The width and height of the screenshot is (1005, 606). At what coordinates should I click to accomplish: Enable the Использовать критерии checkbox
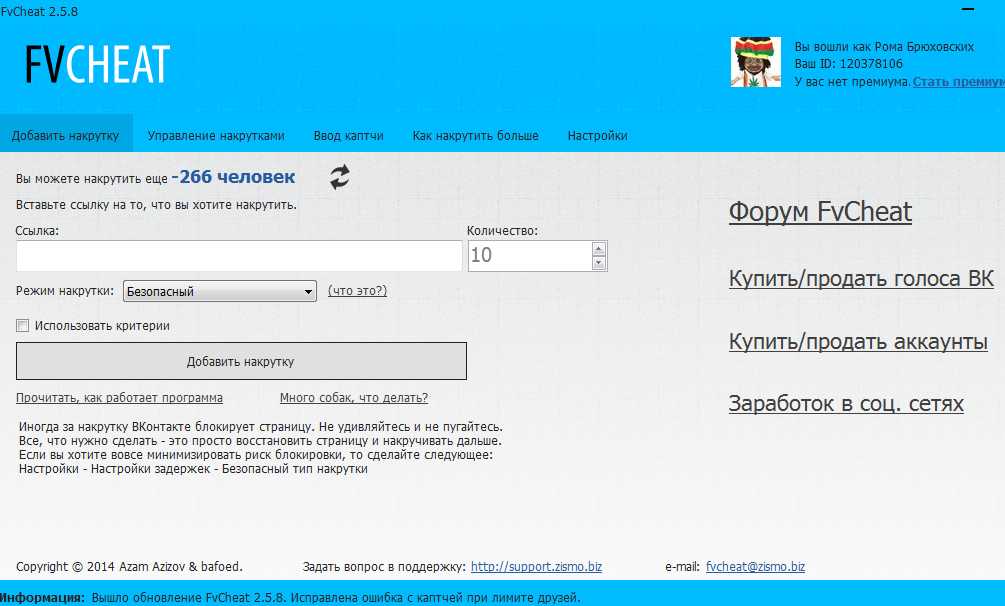[x=23, y=326]
